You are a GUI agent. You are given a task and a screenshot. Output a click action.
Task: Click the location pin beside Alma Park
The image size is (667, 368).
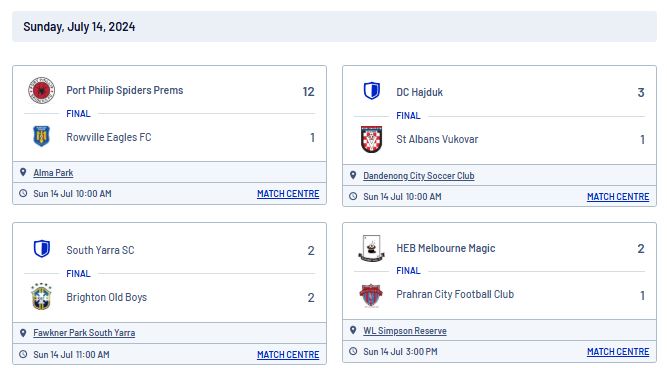[x=23, y=172]
